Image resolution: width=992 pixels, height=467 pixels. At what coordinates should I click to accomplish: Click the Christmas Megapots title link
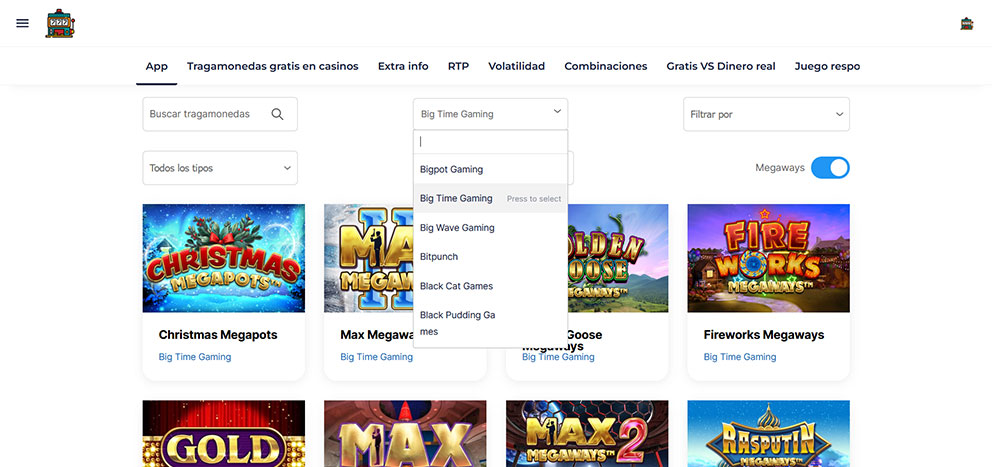pos(218,335)
